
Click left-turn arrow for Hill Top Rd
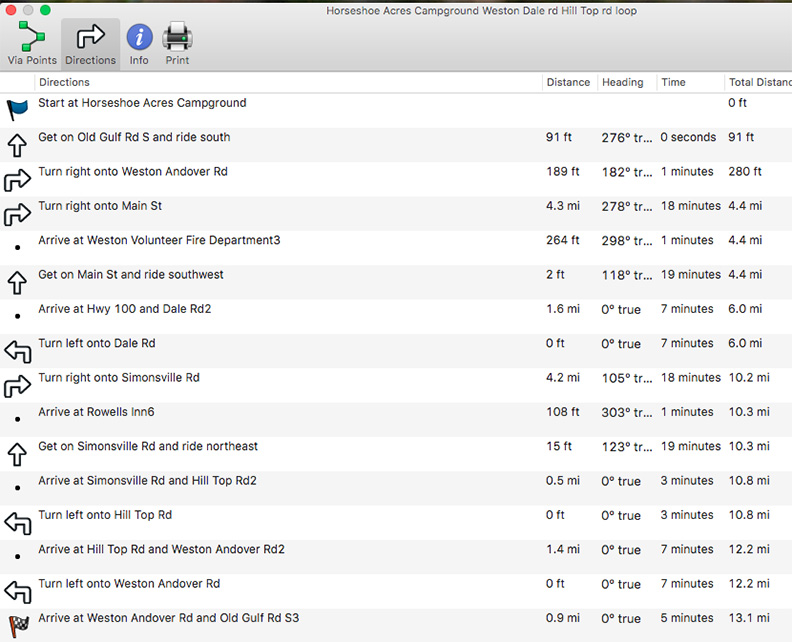coord(17,522)
